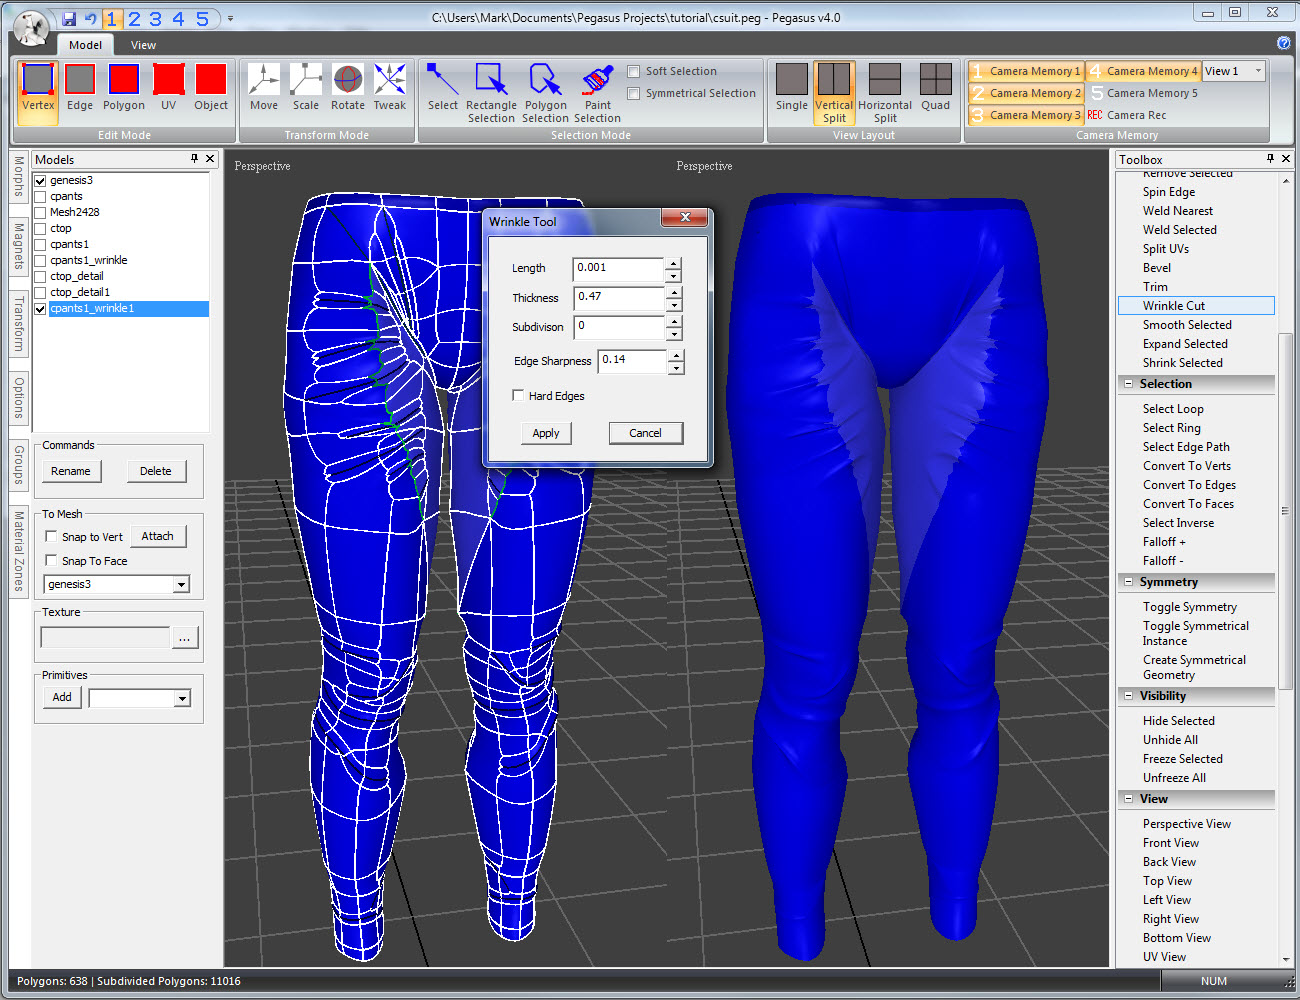Set view layout to Quad
The height and width of the screenshot is (1000, 1300).
[x=936, y=87]
